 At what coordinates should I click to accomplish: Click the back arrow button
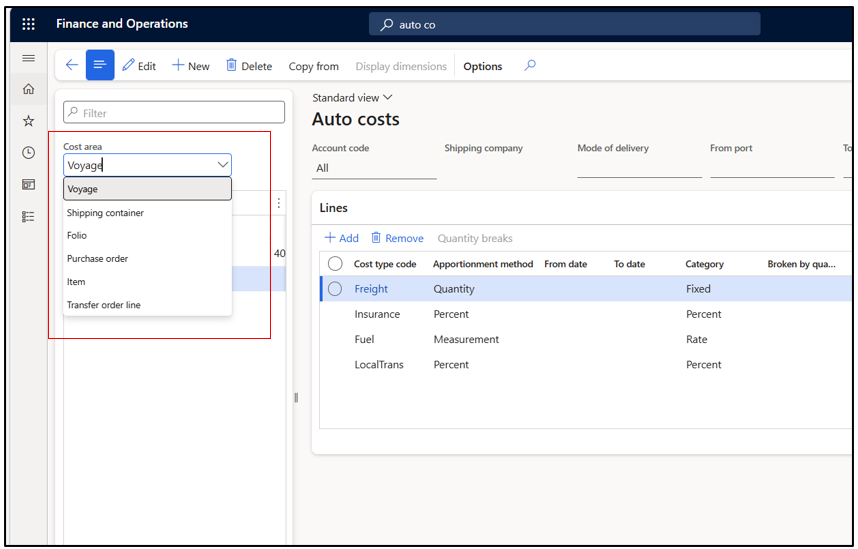click(72, 65)
